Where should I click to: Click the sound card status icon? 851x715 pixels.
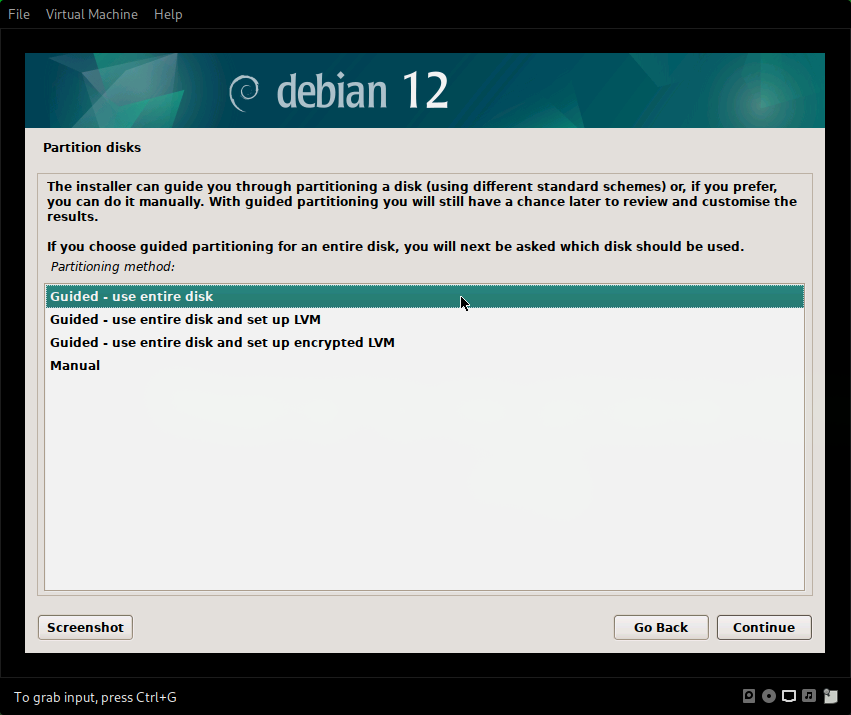(809, 696)
